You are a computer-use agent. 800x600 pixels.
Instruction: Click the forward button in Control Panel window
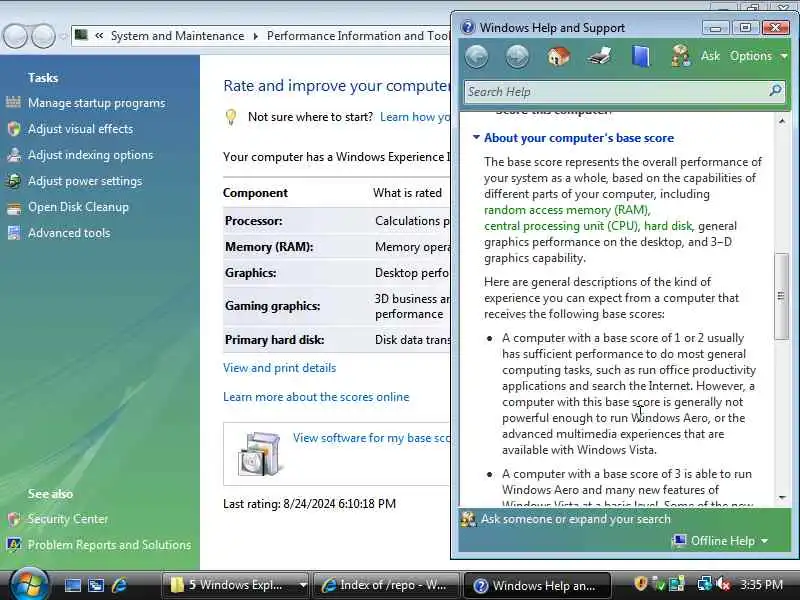pos(43,36)
